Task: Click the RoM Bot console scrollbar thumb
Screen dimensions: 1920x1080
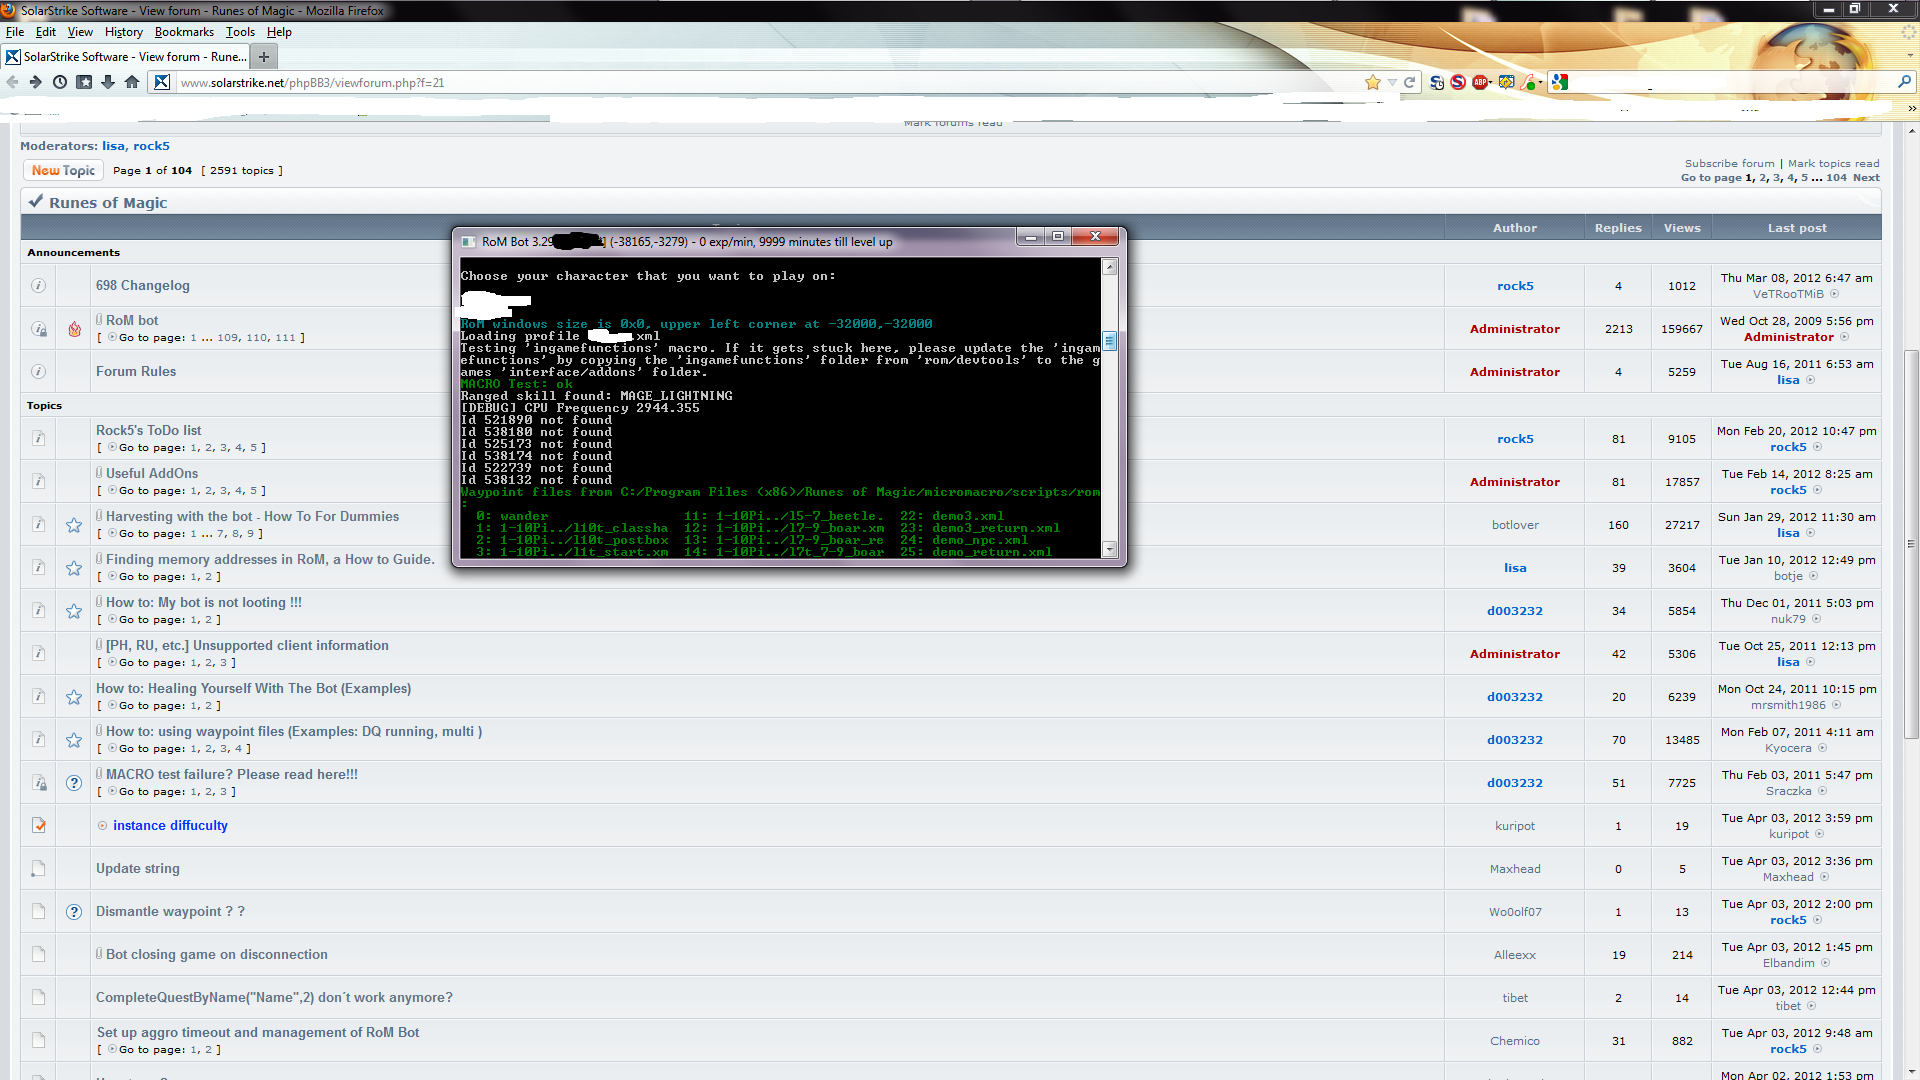Action: pos(1109,342)
